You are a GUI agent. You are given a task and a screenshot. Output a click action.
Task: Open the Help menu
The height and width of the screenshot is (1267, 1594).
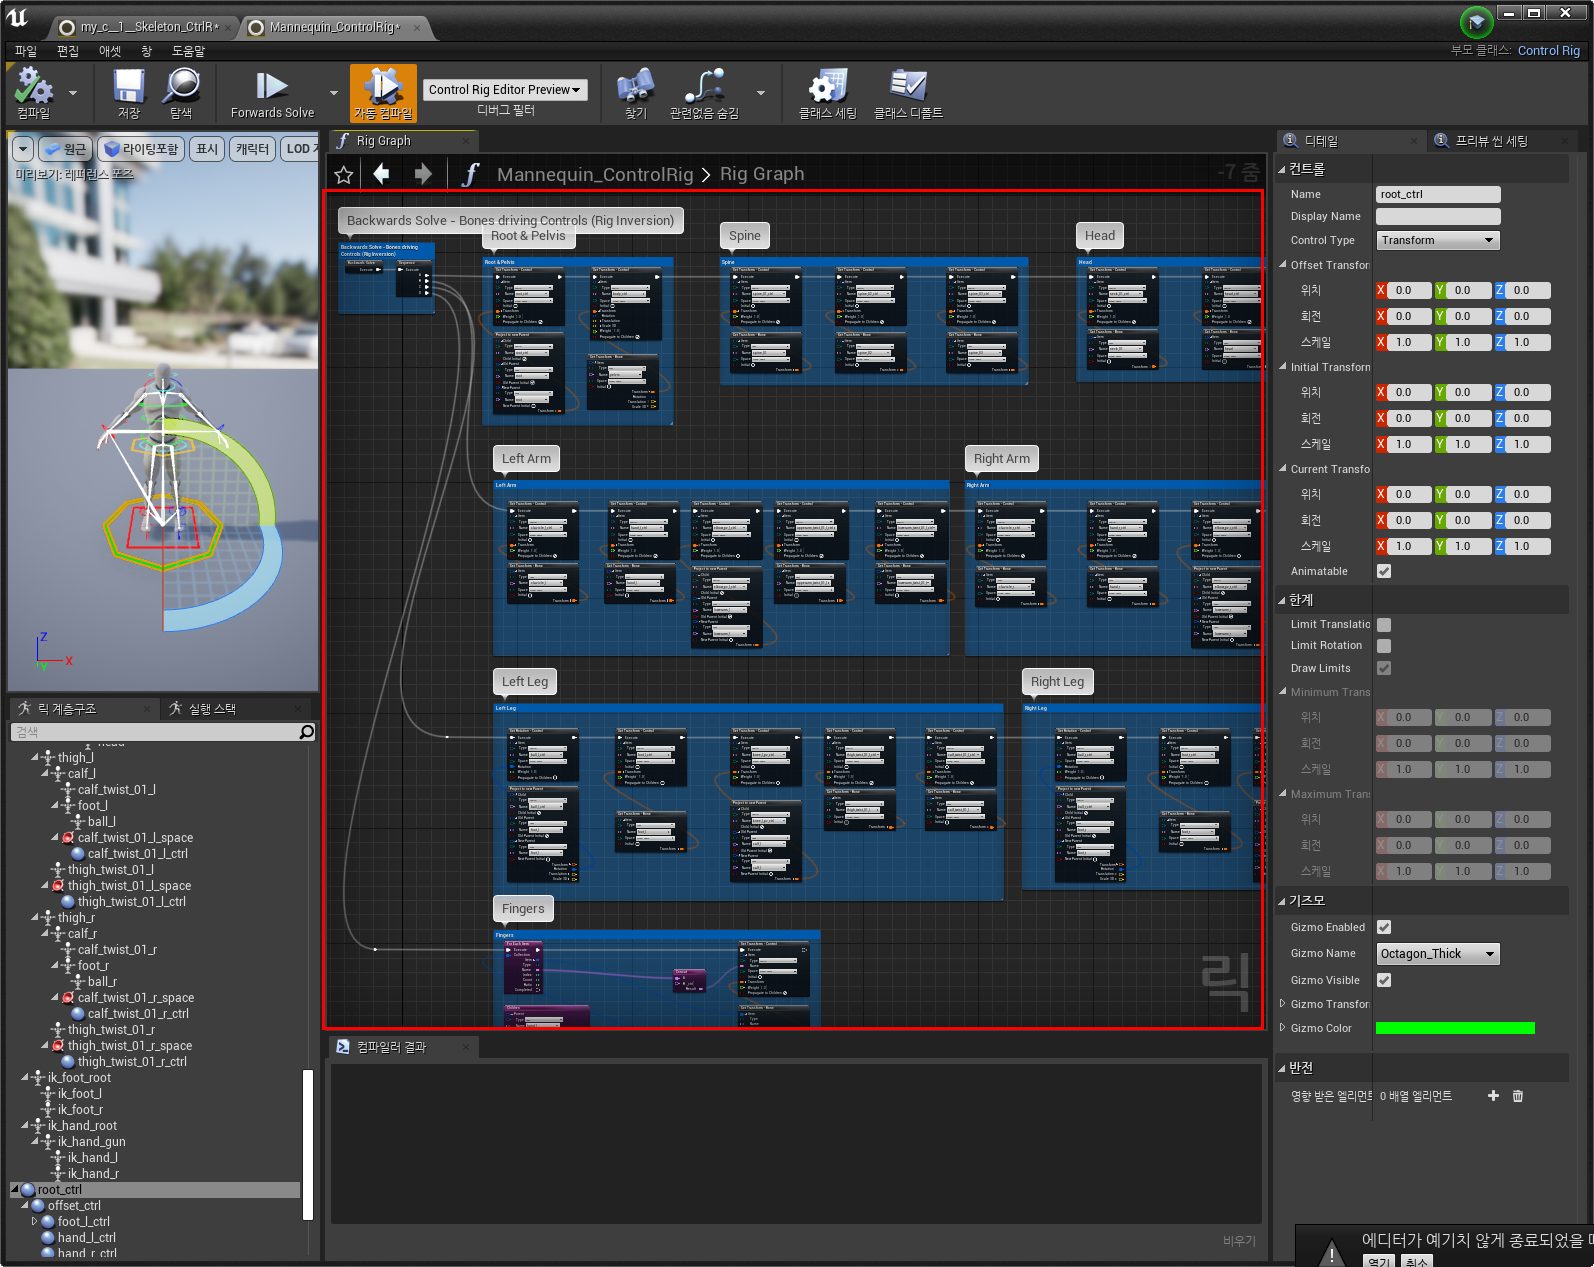click(x=189, y=51)
